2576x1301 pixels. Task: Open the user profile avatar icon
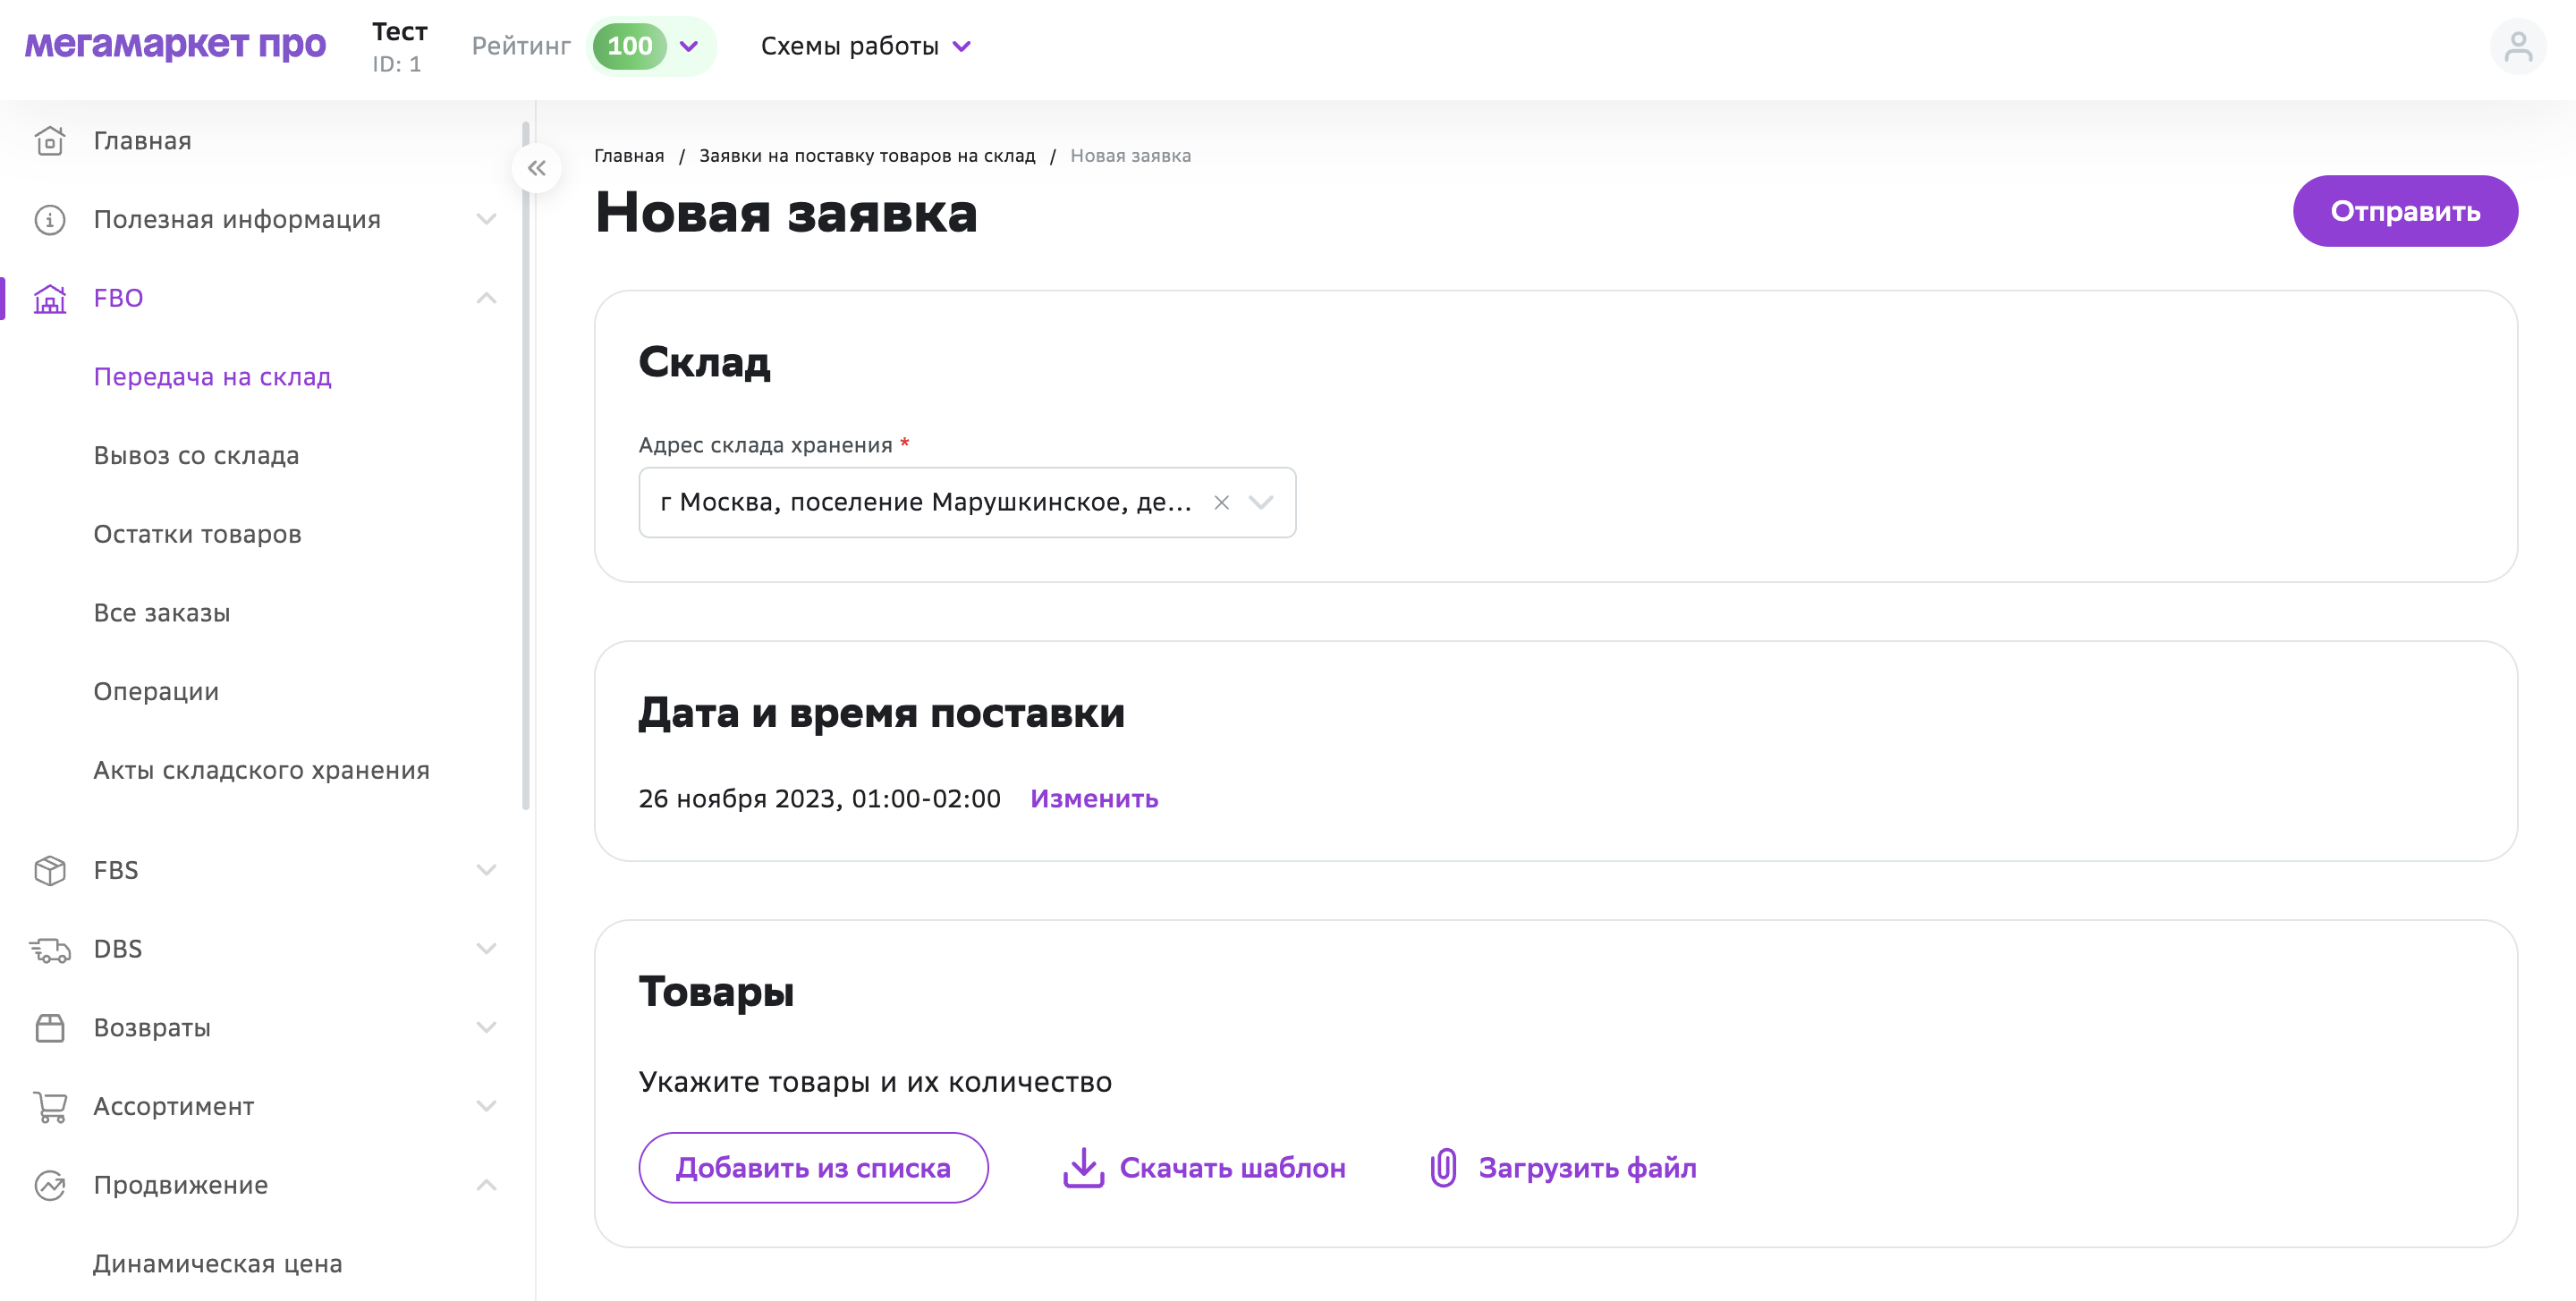coord(2517,46)
